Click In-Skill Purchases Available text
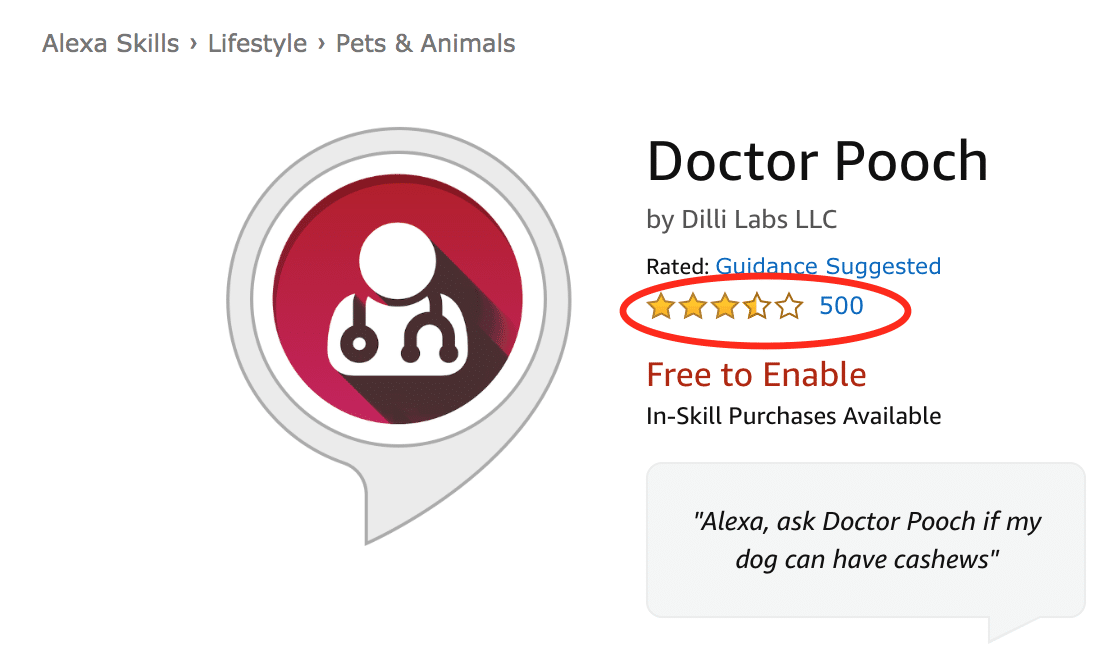This screenshot has height=656, width=1094. point(793,415)
